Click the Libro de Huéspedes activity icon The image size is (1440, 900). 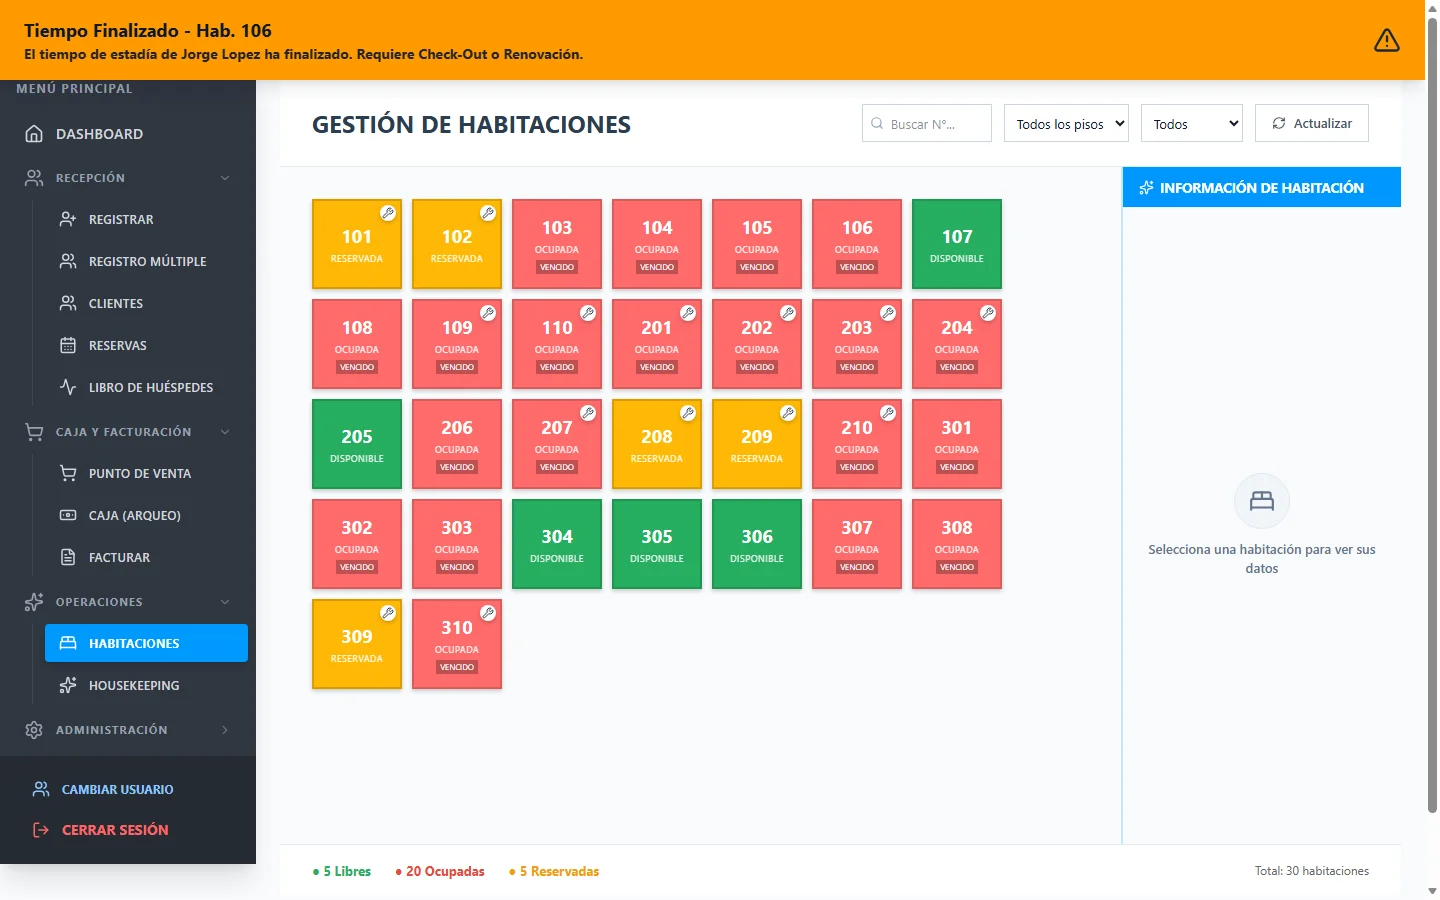68,387
